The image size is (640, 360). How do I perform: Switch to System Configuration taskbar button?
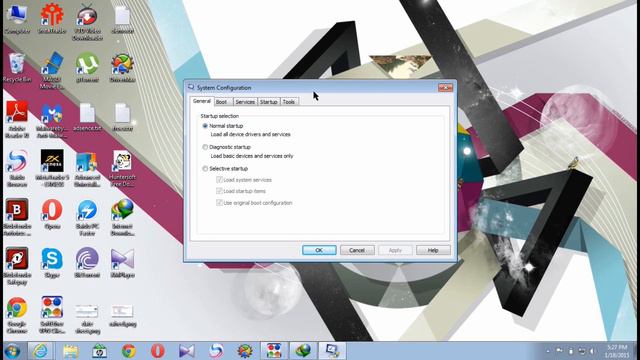[x=332, y=351]
